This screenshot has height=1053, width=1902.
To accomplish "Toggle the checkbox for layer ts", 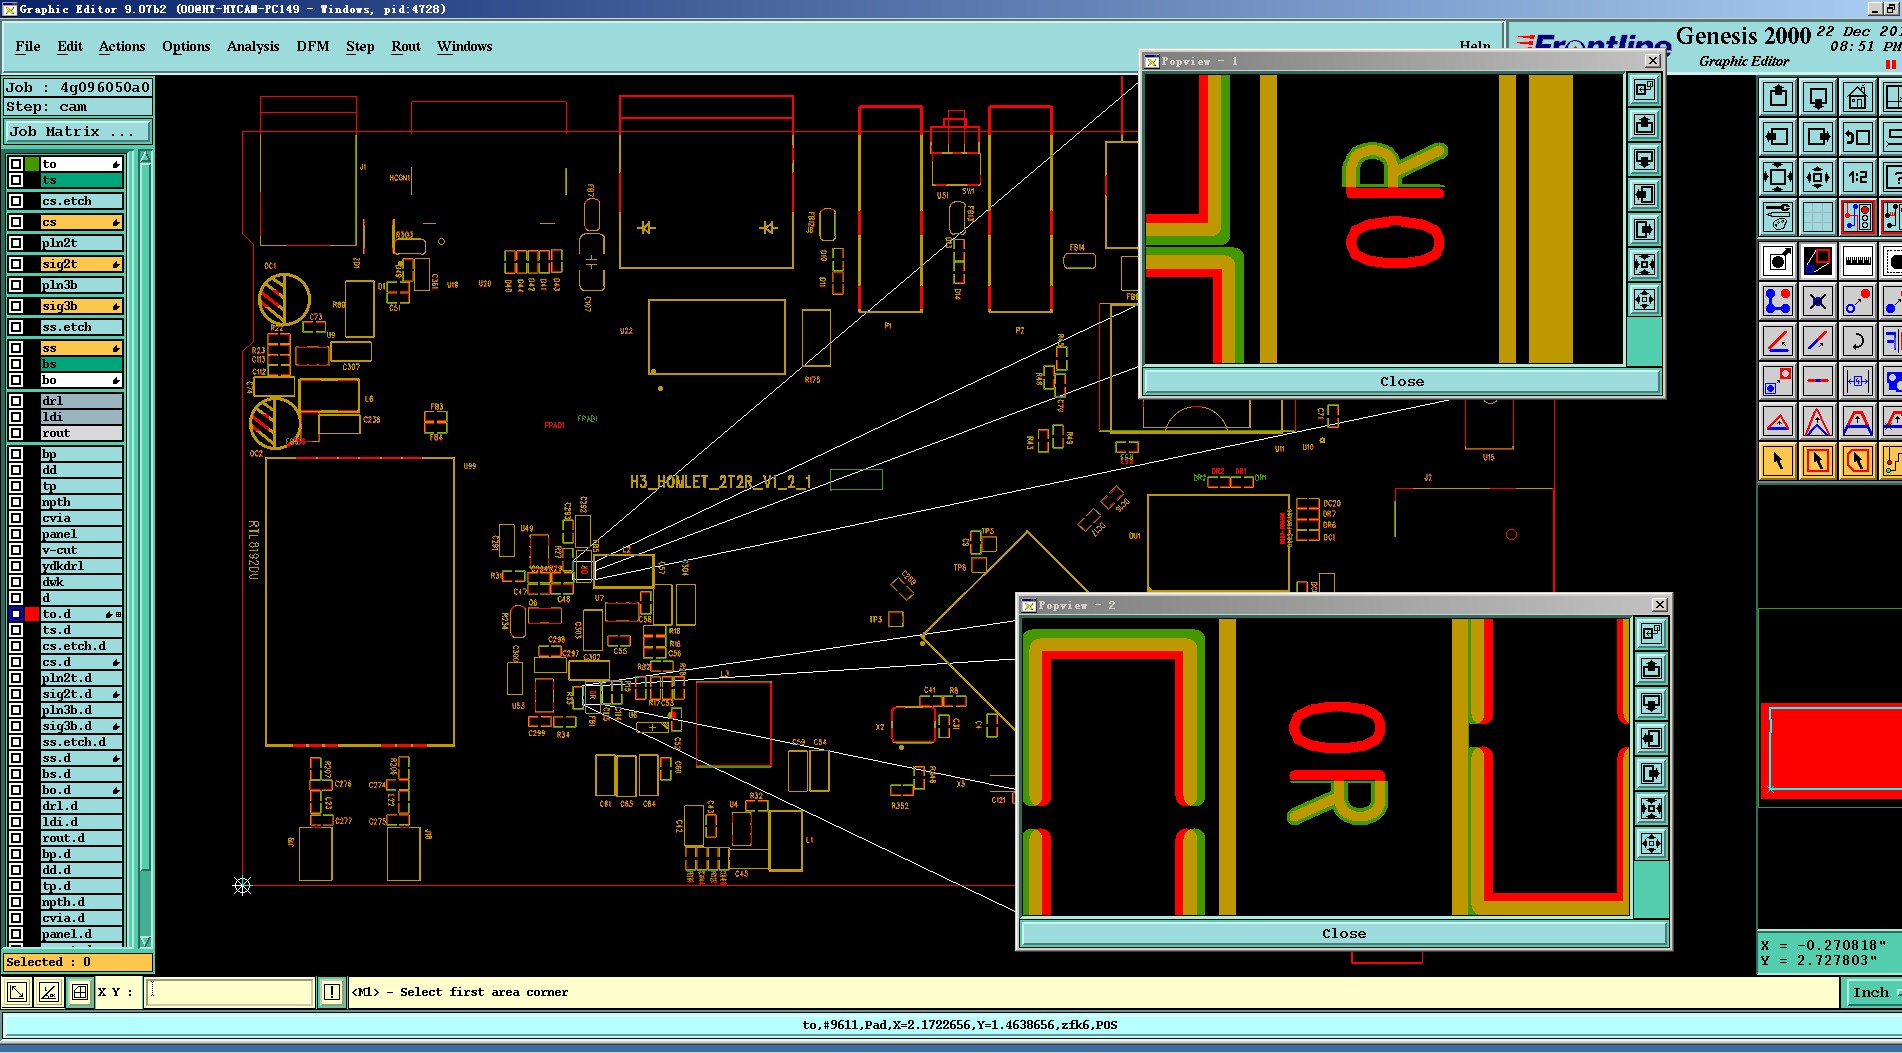I will tap(16, 180).
